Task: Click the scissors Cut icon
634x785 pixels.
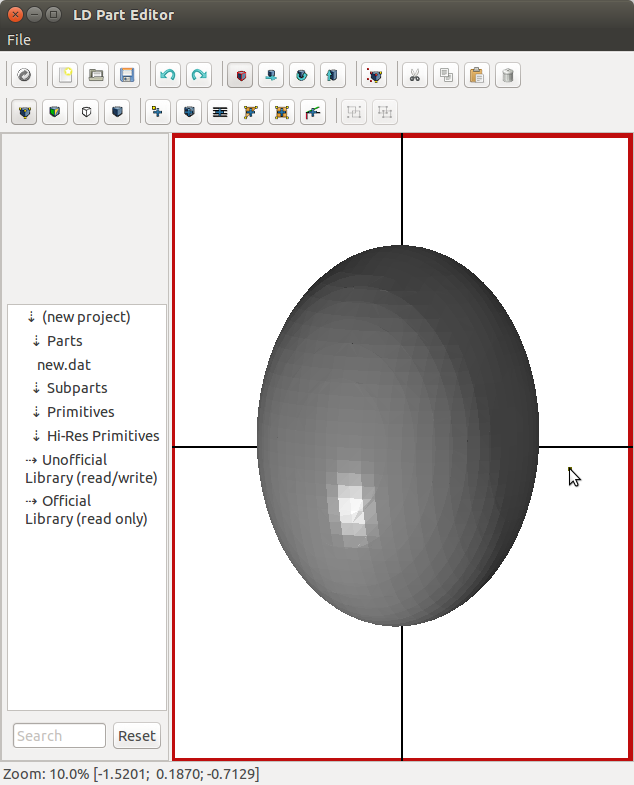Action: pyautogui.click(x=414, y=75)
